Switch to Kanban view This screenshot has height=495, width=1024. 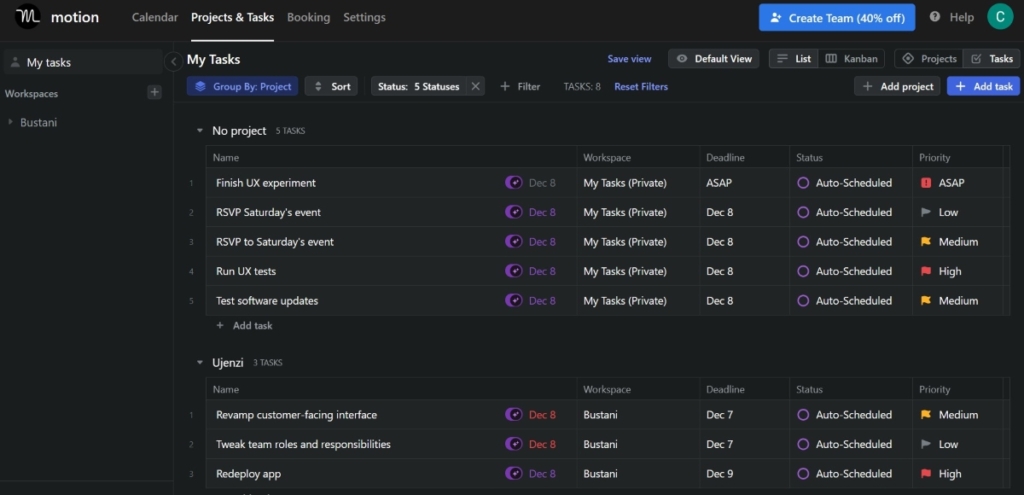click(851, 59)
